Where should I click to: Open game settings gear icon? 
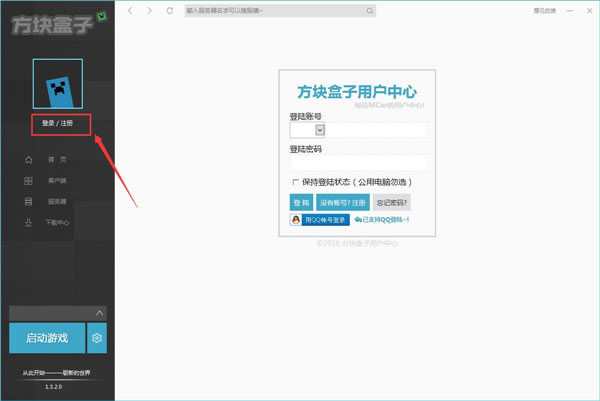tap(97, 338)
